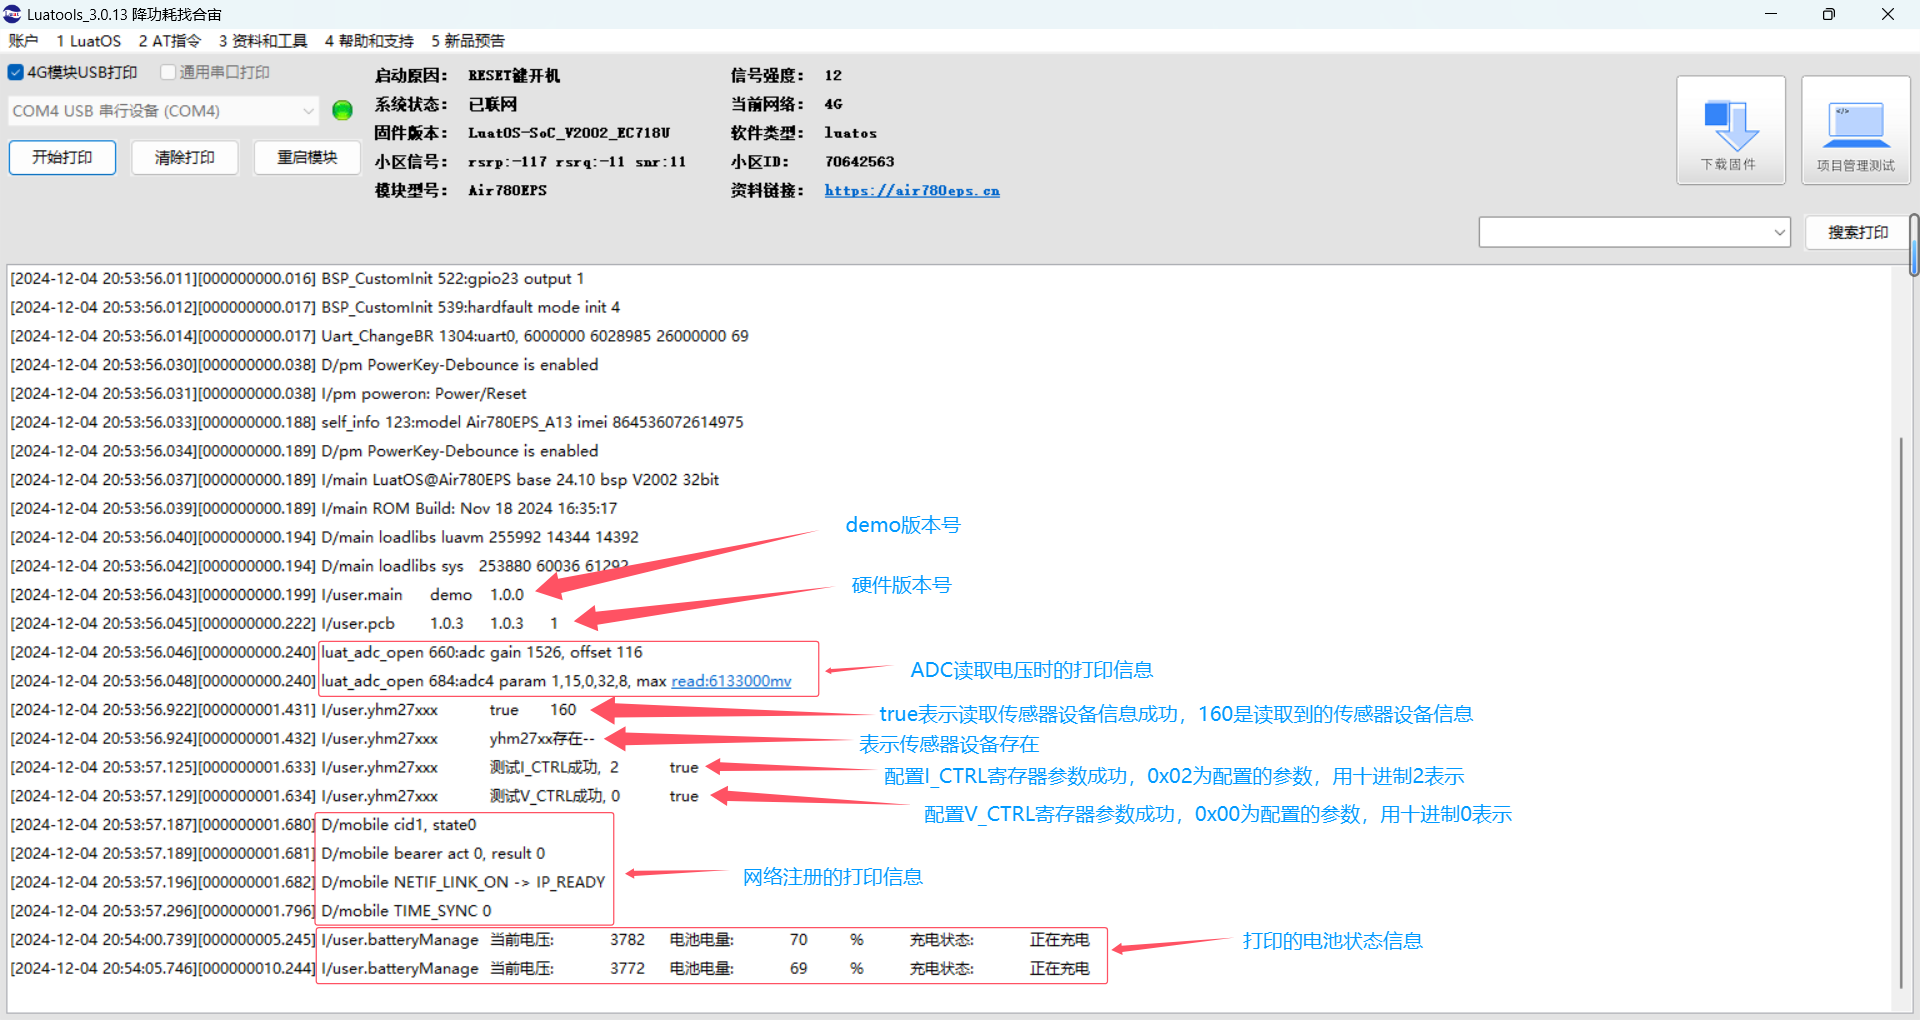The height and width of the screenshot is (1020, 1920).
Task: Click the 'I/main ROM Build: Nov 18 2024' log line
Action: coord(314,509)
